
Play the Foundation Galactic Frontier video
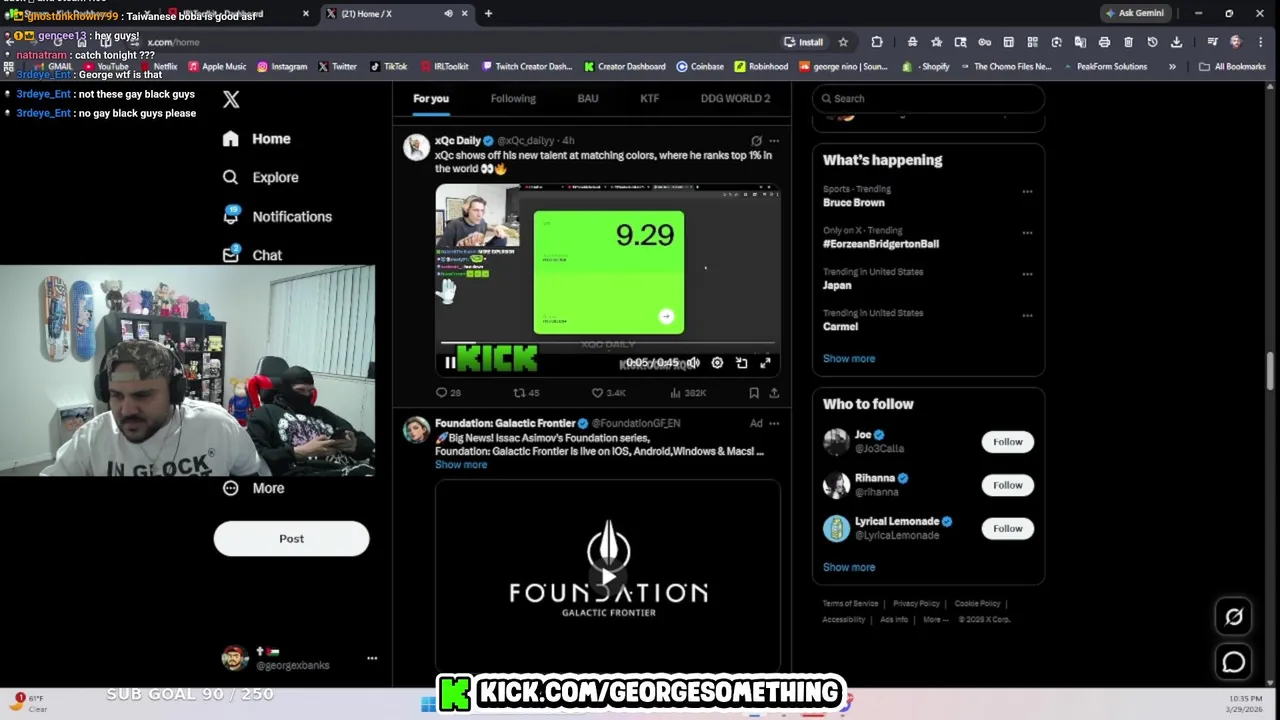(x=608, y=577)
